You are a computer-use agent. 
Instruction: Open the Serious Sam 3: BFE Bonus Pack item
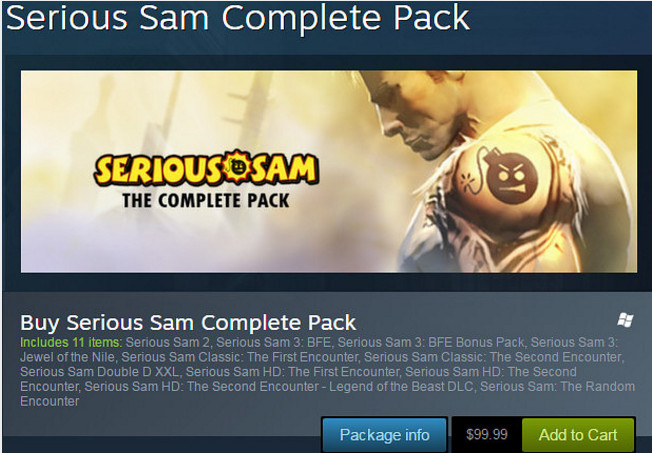click(x=431, y=342)
